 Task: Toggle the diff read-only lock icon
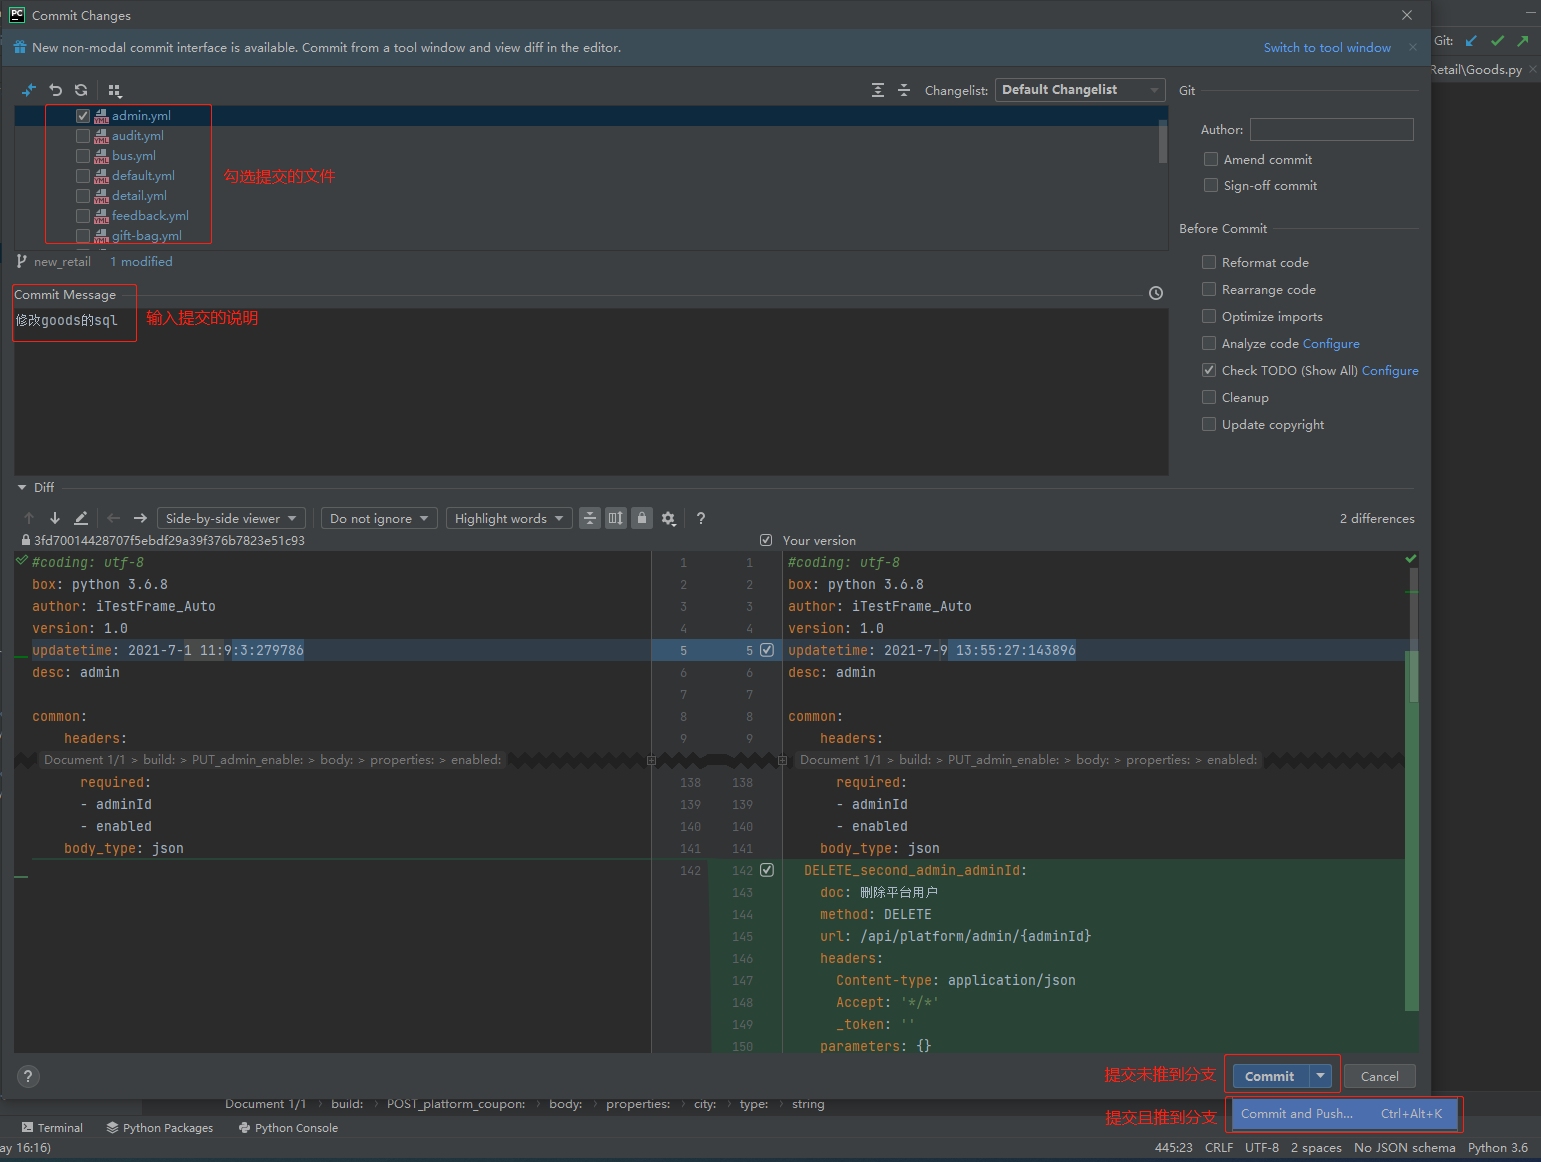(642, 518)
